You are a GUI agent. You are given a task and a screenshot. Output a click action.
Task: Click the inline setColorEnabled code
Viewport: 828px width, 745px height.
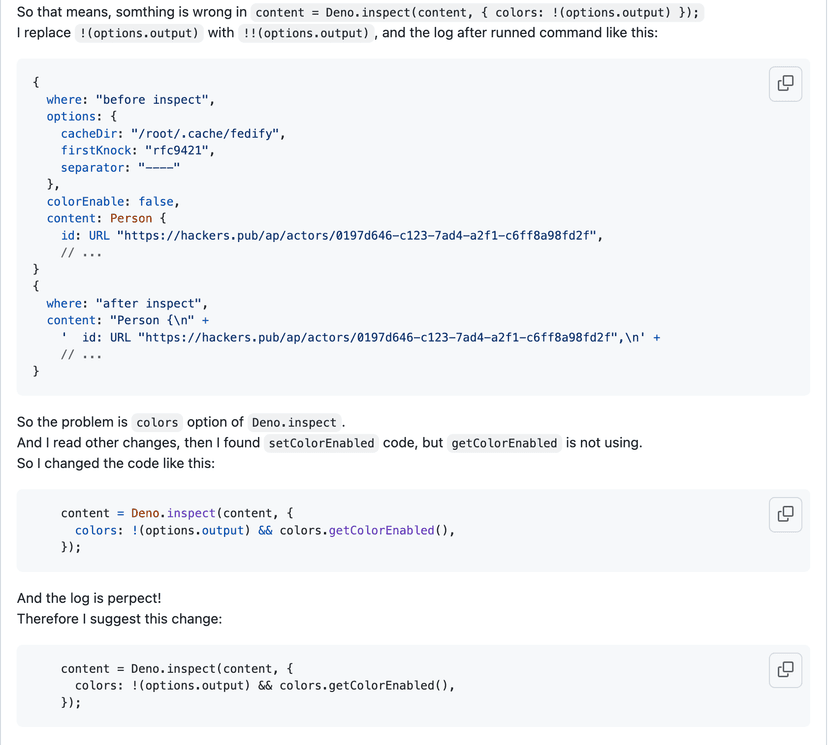click(x=322, y=443)
